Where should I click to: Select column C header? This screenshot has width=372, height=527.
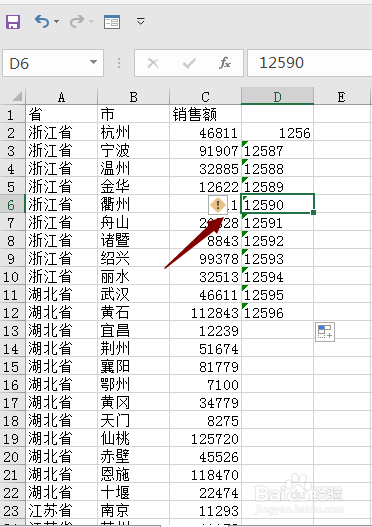coord(205,97)
